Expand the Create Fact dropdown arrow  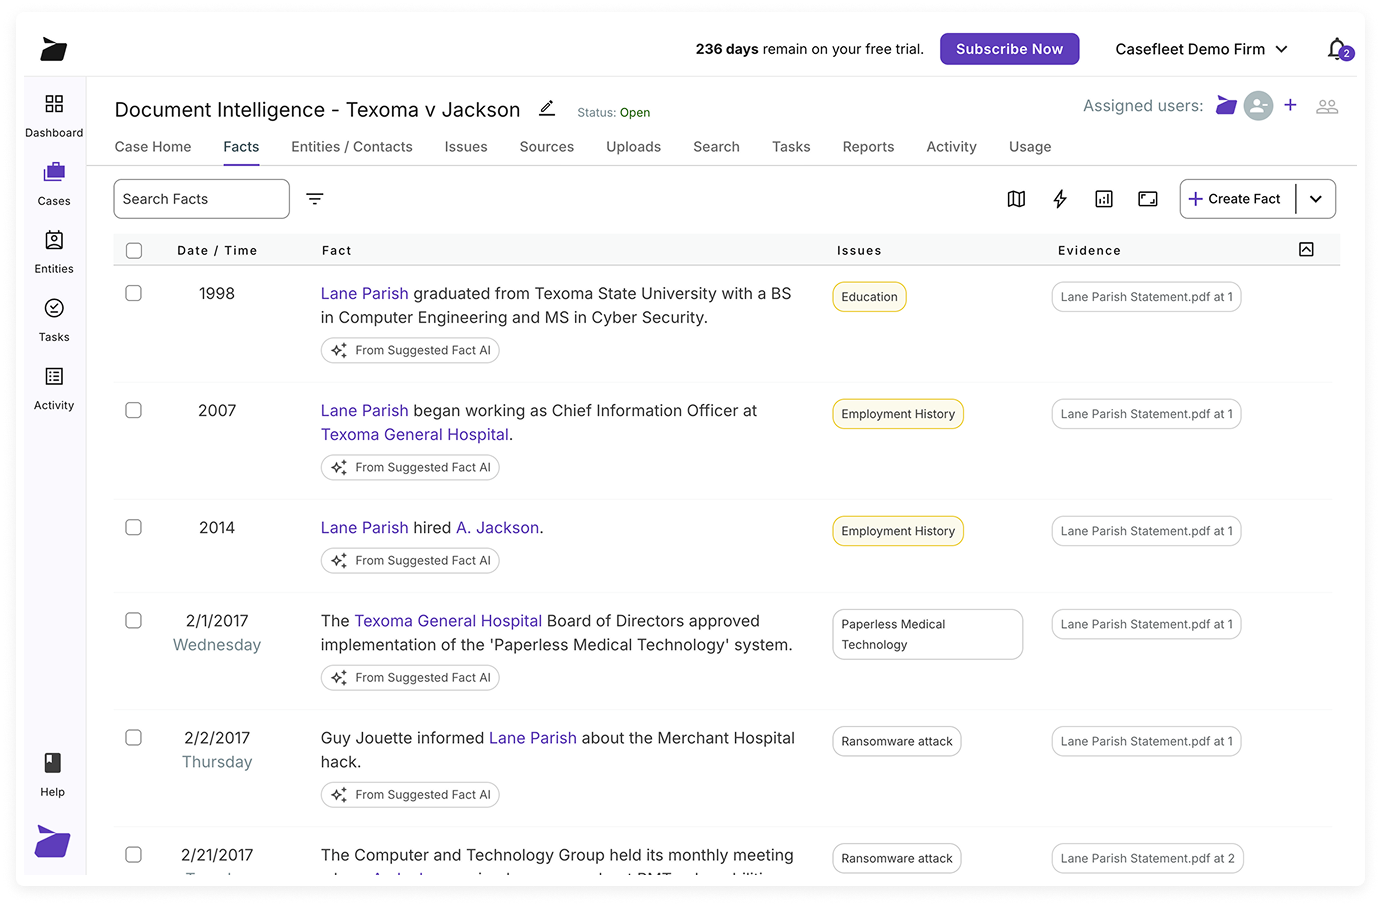1316,199
